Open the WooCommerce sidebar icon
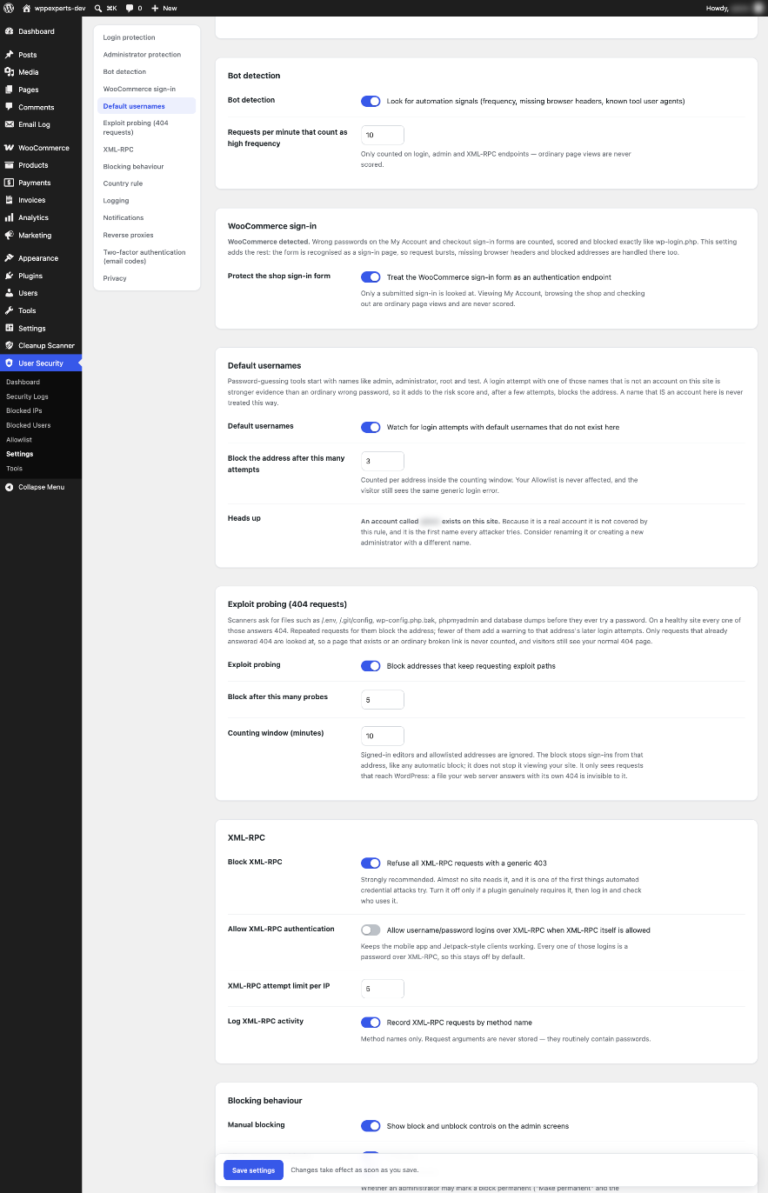Viewport: 768px width, 1193px height. (9, 148)
